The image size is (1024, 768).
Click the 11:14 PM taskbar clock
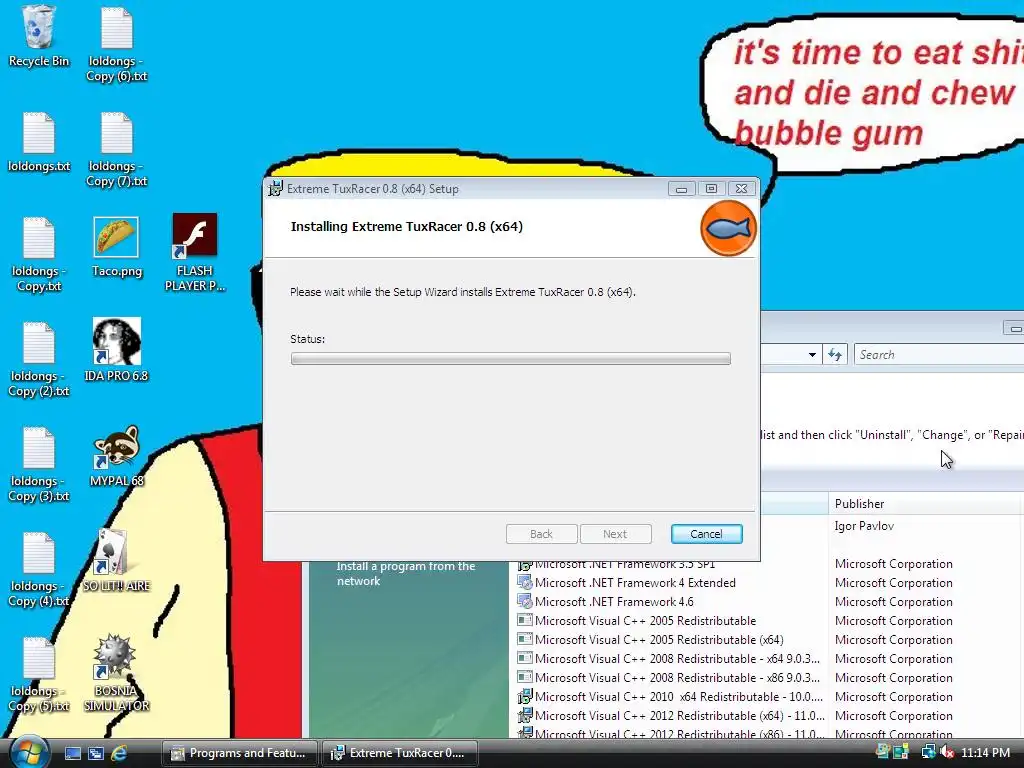click(985, 752)
